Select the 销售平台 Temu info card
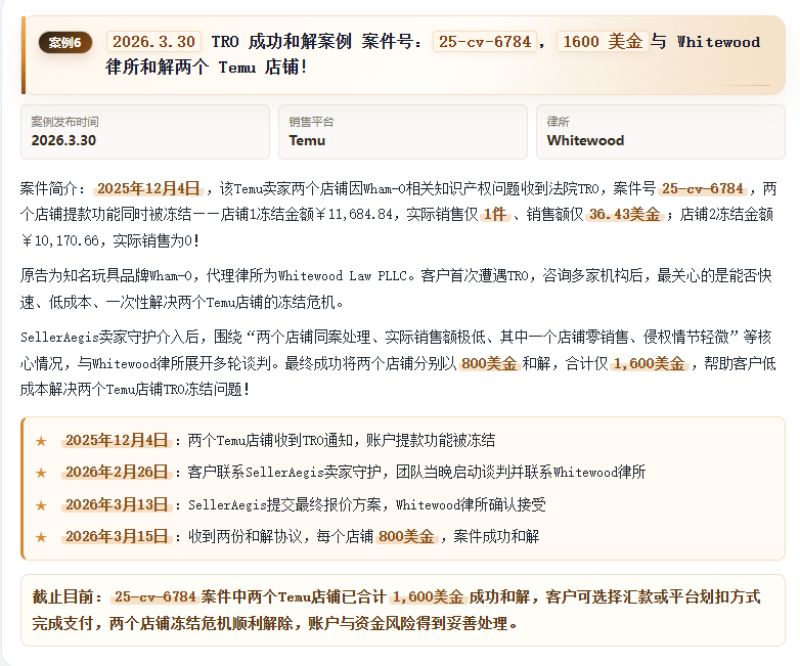The width and height of the screenshot is (800, 666). pyautogui.click(x=403, y=132)
